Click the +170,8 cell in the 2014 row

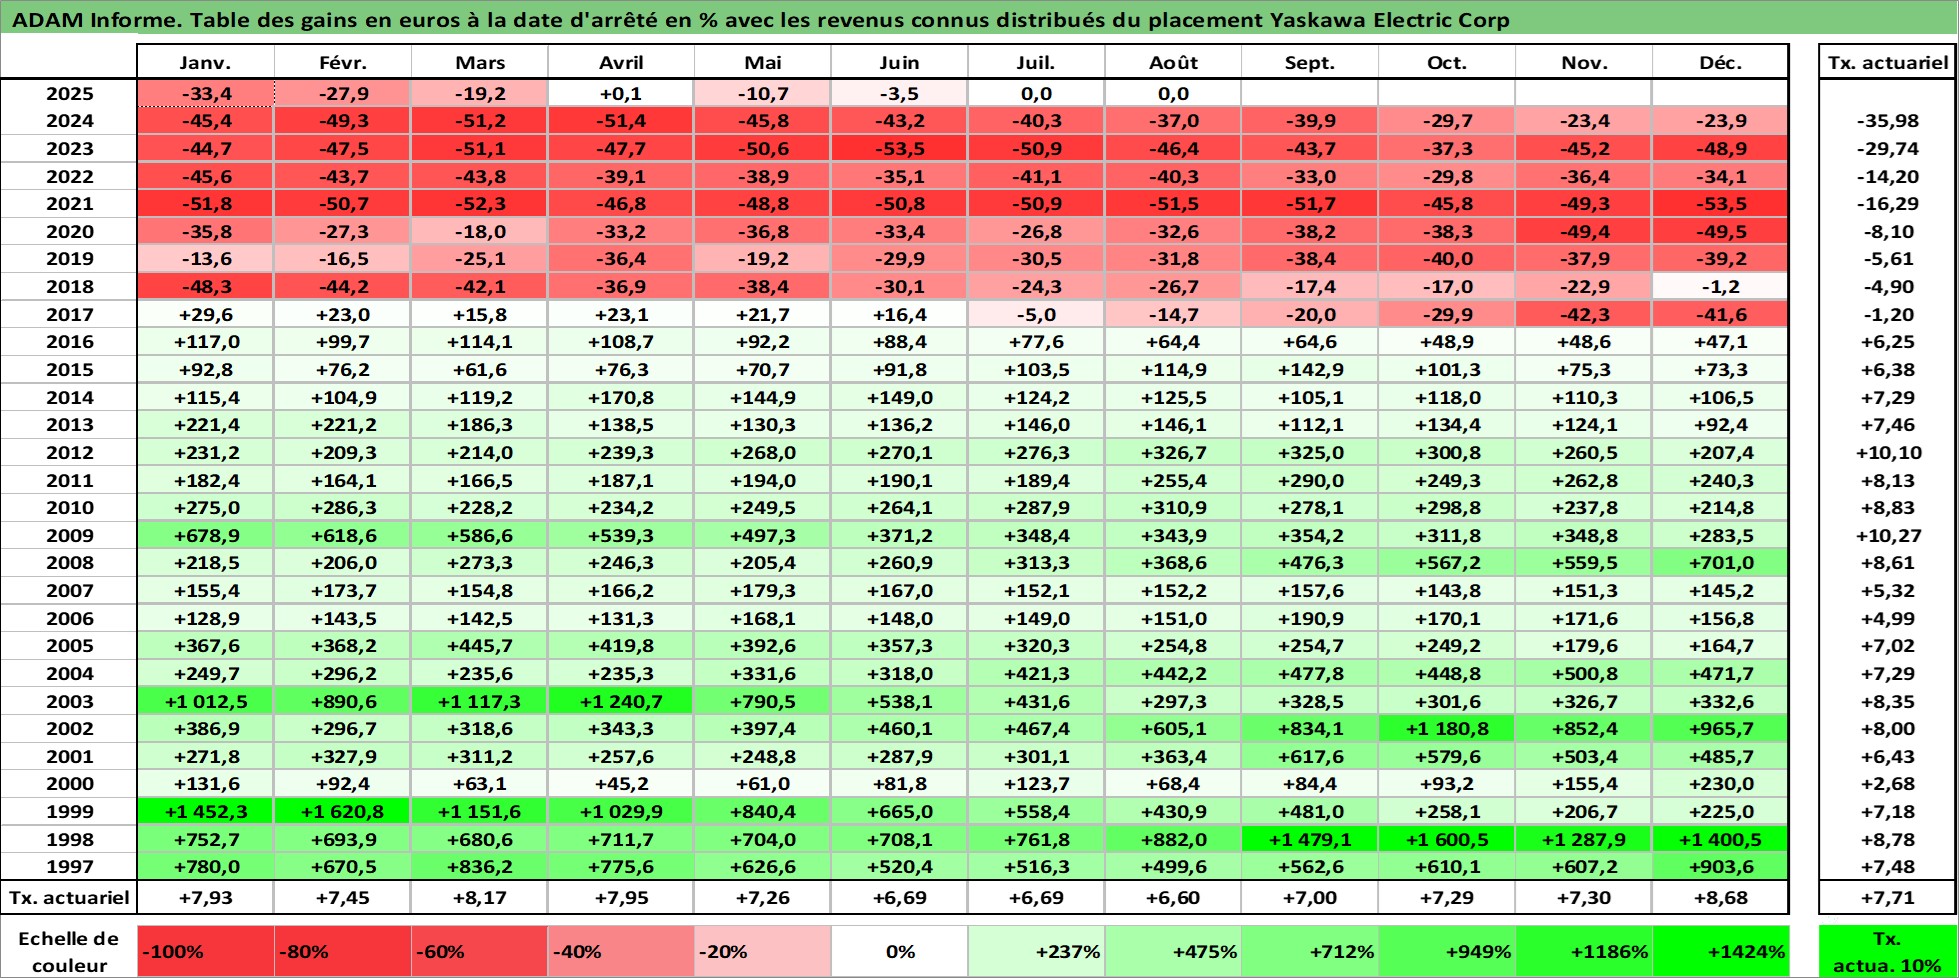(621, 397)
